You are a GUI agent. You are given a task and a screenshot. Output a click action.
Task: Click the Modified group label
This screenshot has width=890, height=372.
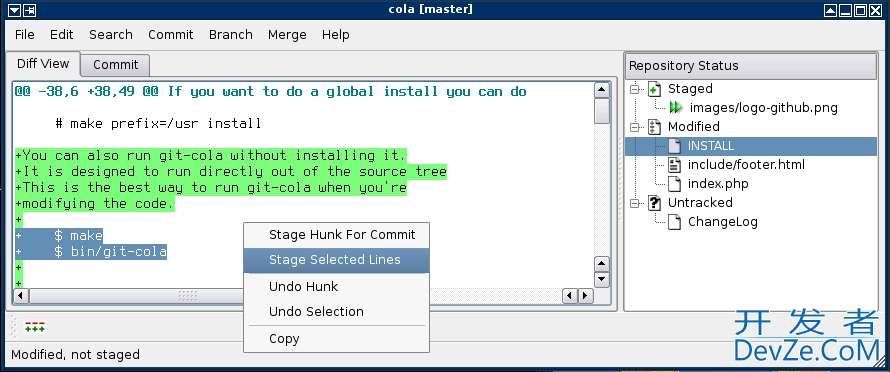coord(694,127)
